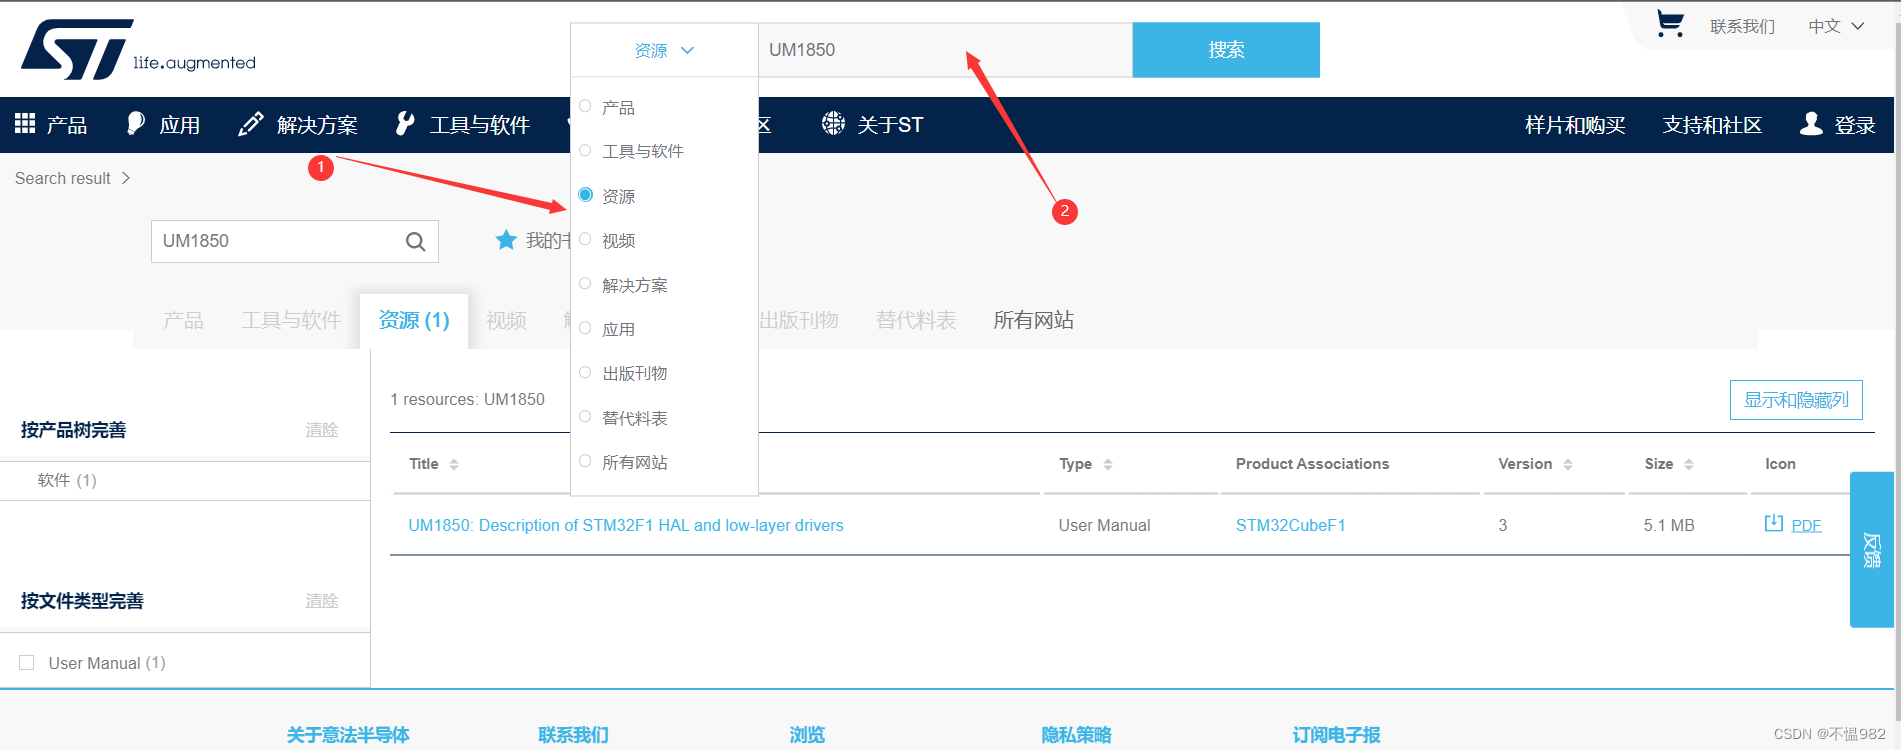The image size is (1901, 750).
Task: Click the applications lightbulb icon
Action: coord(136,123)
